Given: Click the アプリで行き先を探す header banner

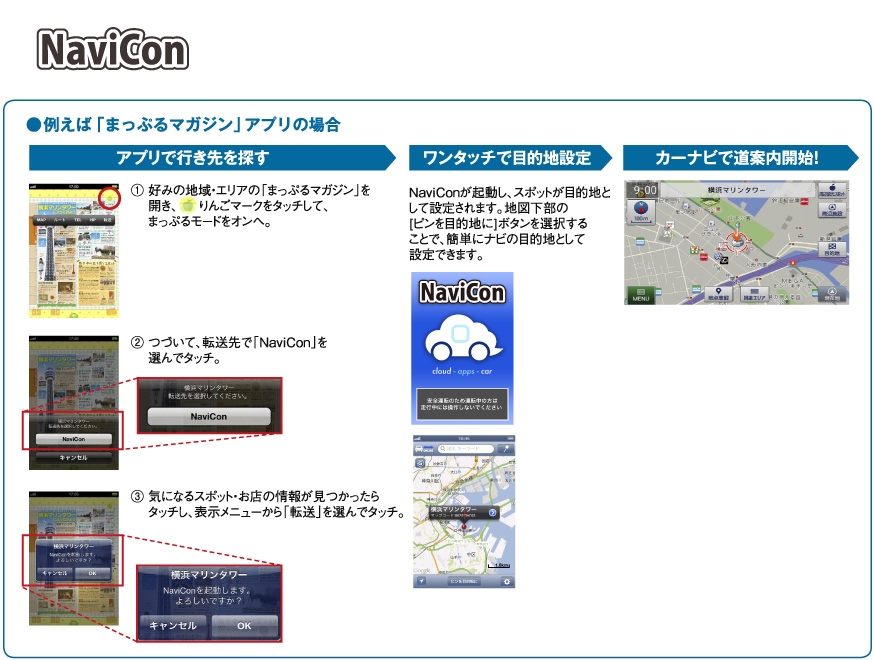Looking at the screenshot, I should pos(212,157).
